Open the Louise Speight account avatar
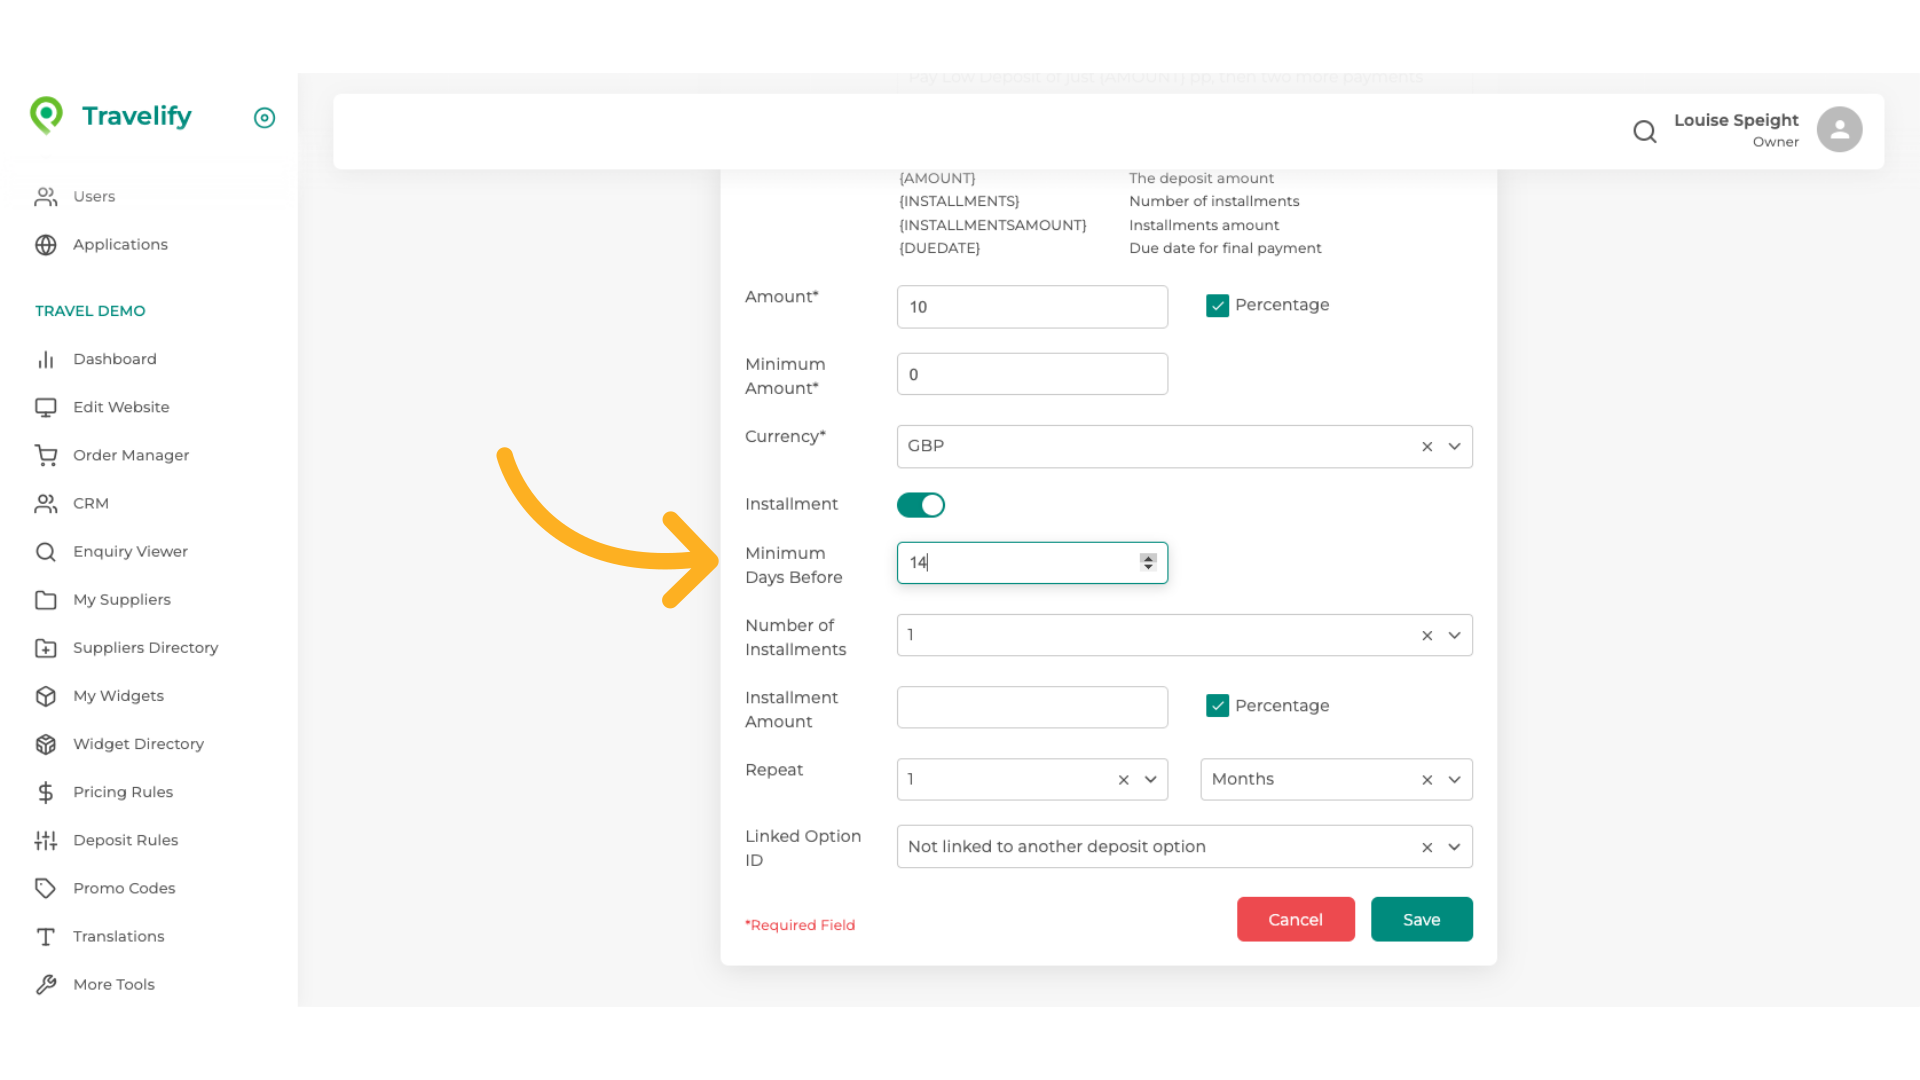 [x=1839, y=129]
